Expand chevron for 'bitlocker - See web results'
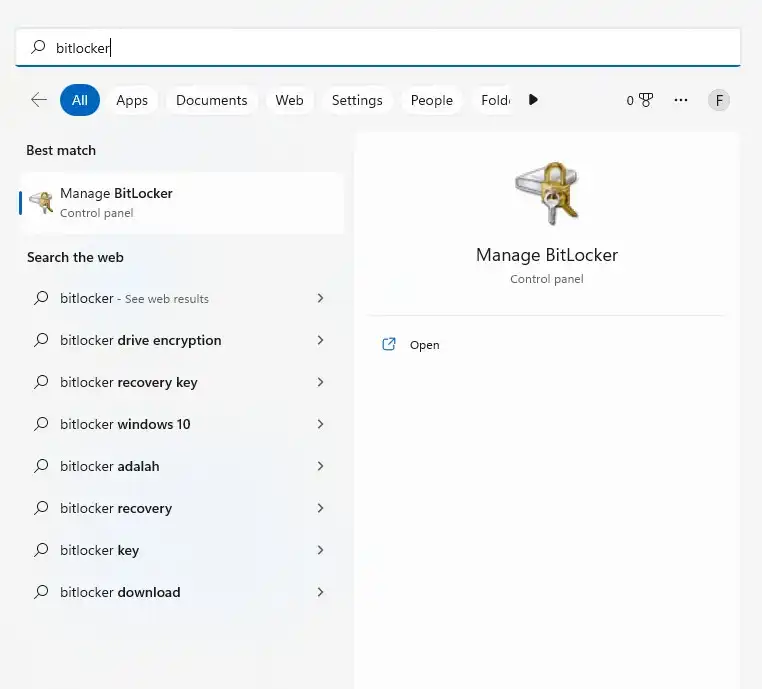Screen dimensions: 762x689 (320, 298)
